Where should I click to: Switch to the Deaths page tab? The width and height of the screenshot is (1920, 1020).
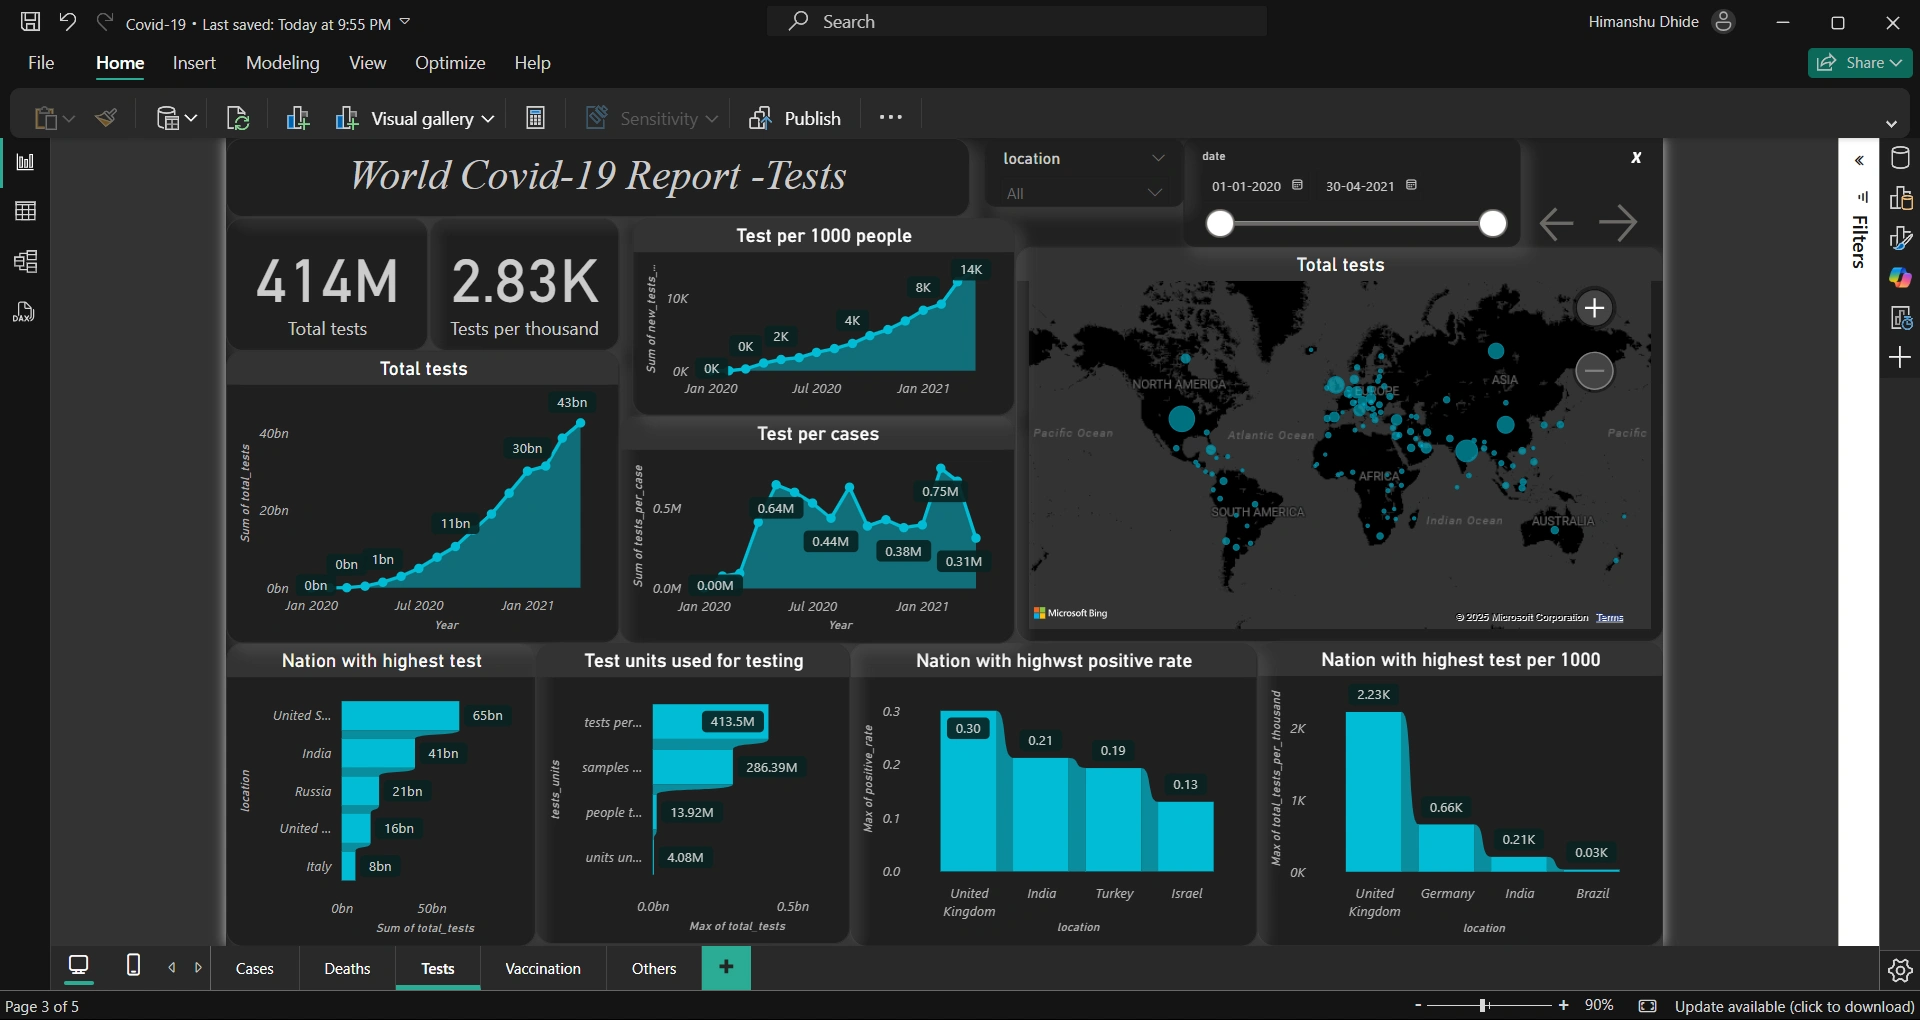[347, 968]
